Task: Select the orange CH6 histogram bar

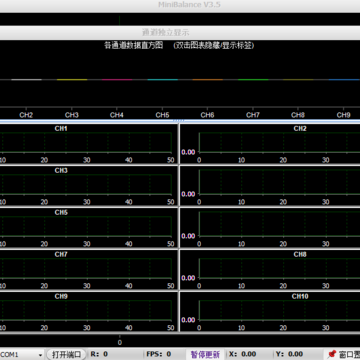Action: point(208,80)
